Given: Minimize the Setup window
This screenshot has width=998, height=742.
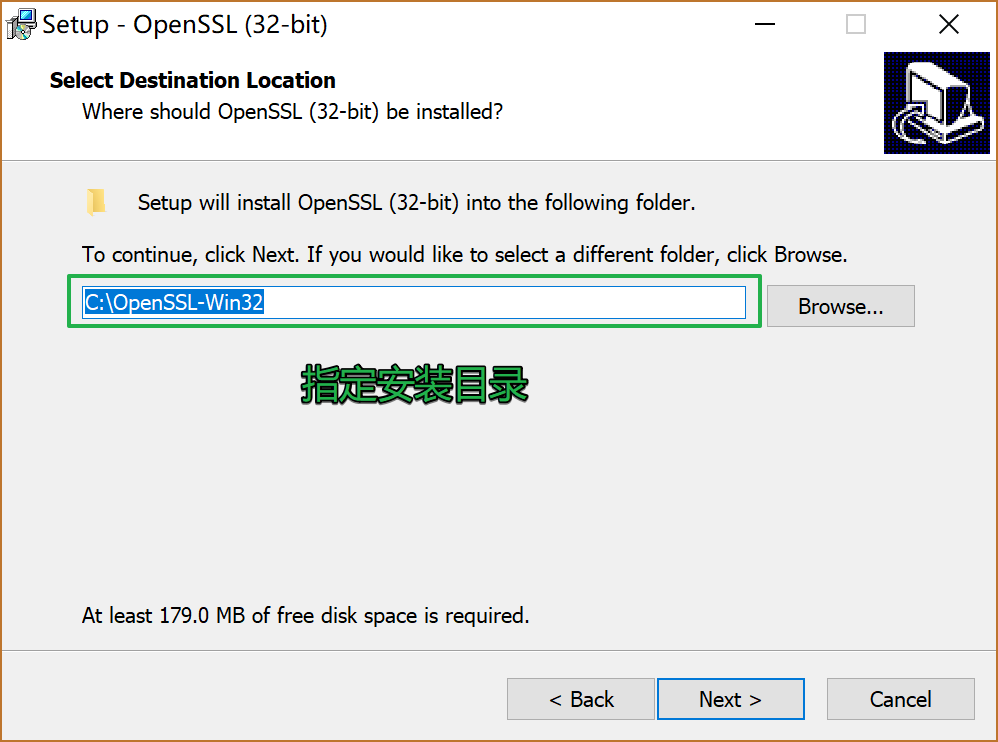Looking at the screenshot, I should [x=764, y=25].
